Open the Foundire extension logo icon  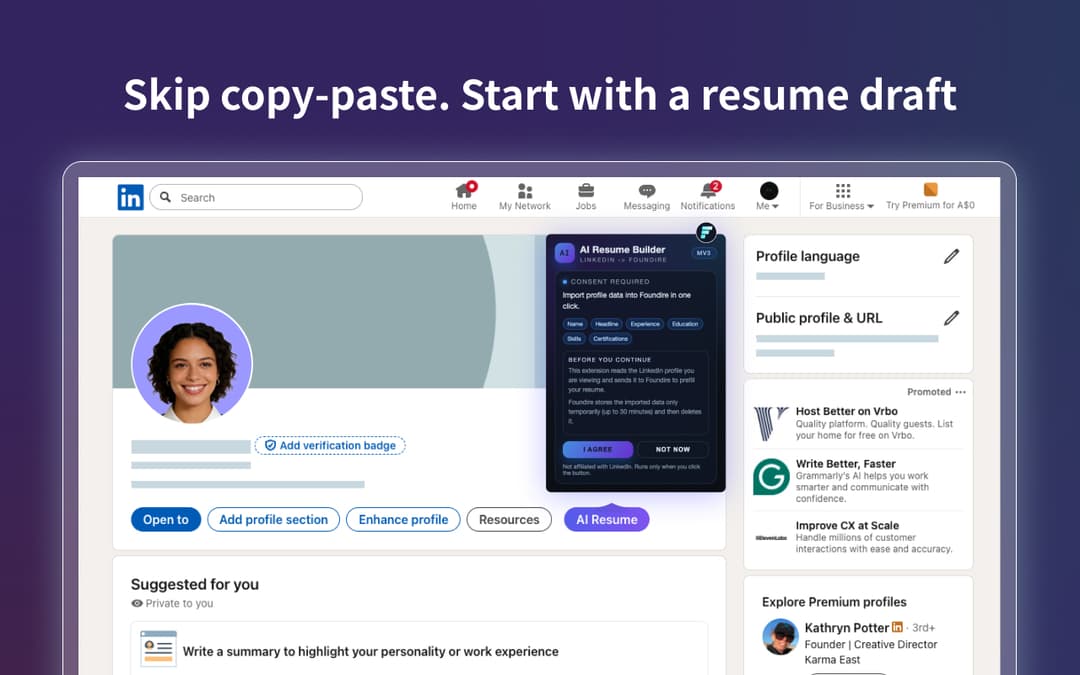tap(707, 232)
